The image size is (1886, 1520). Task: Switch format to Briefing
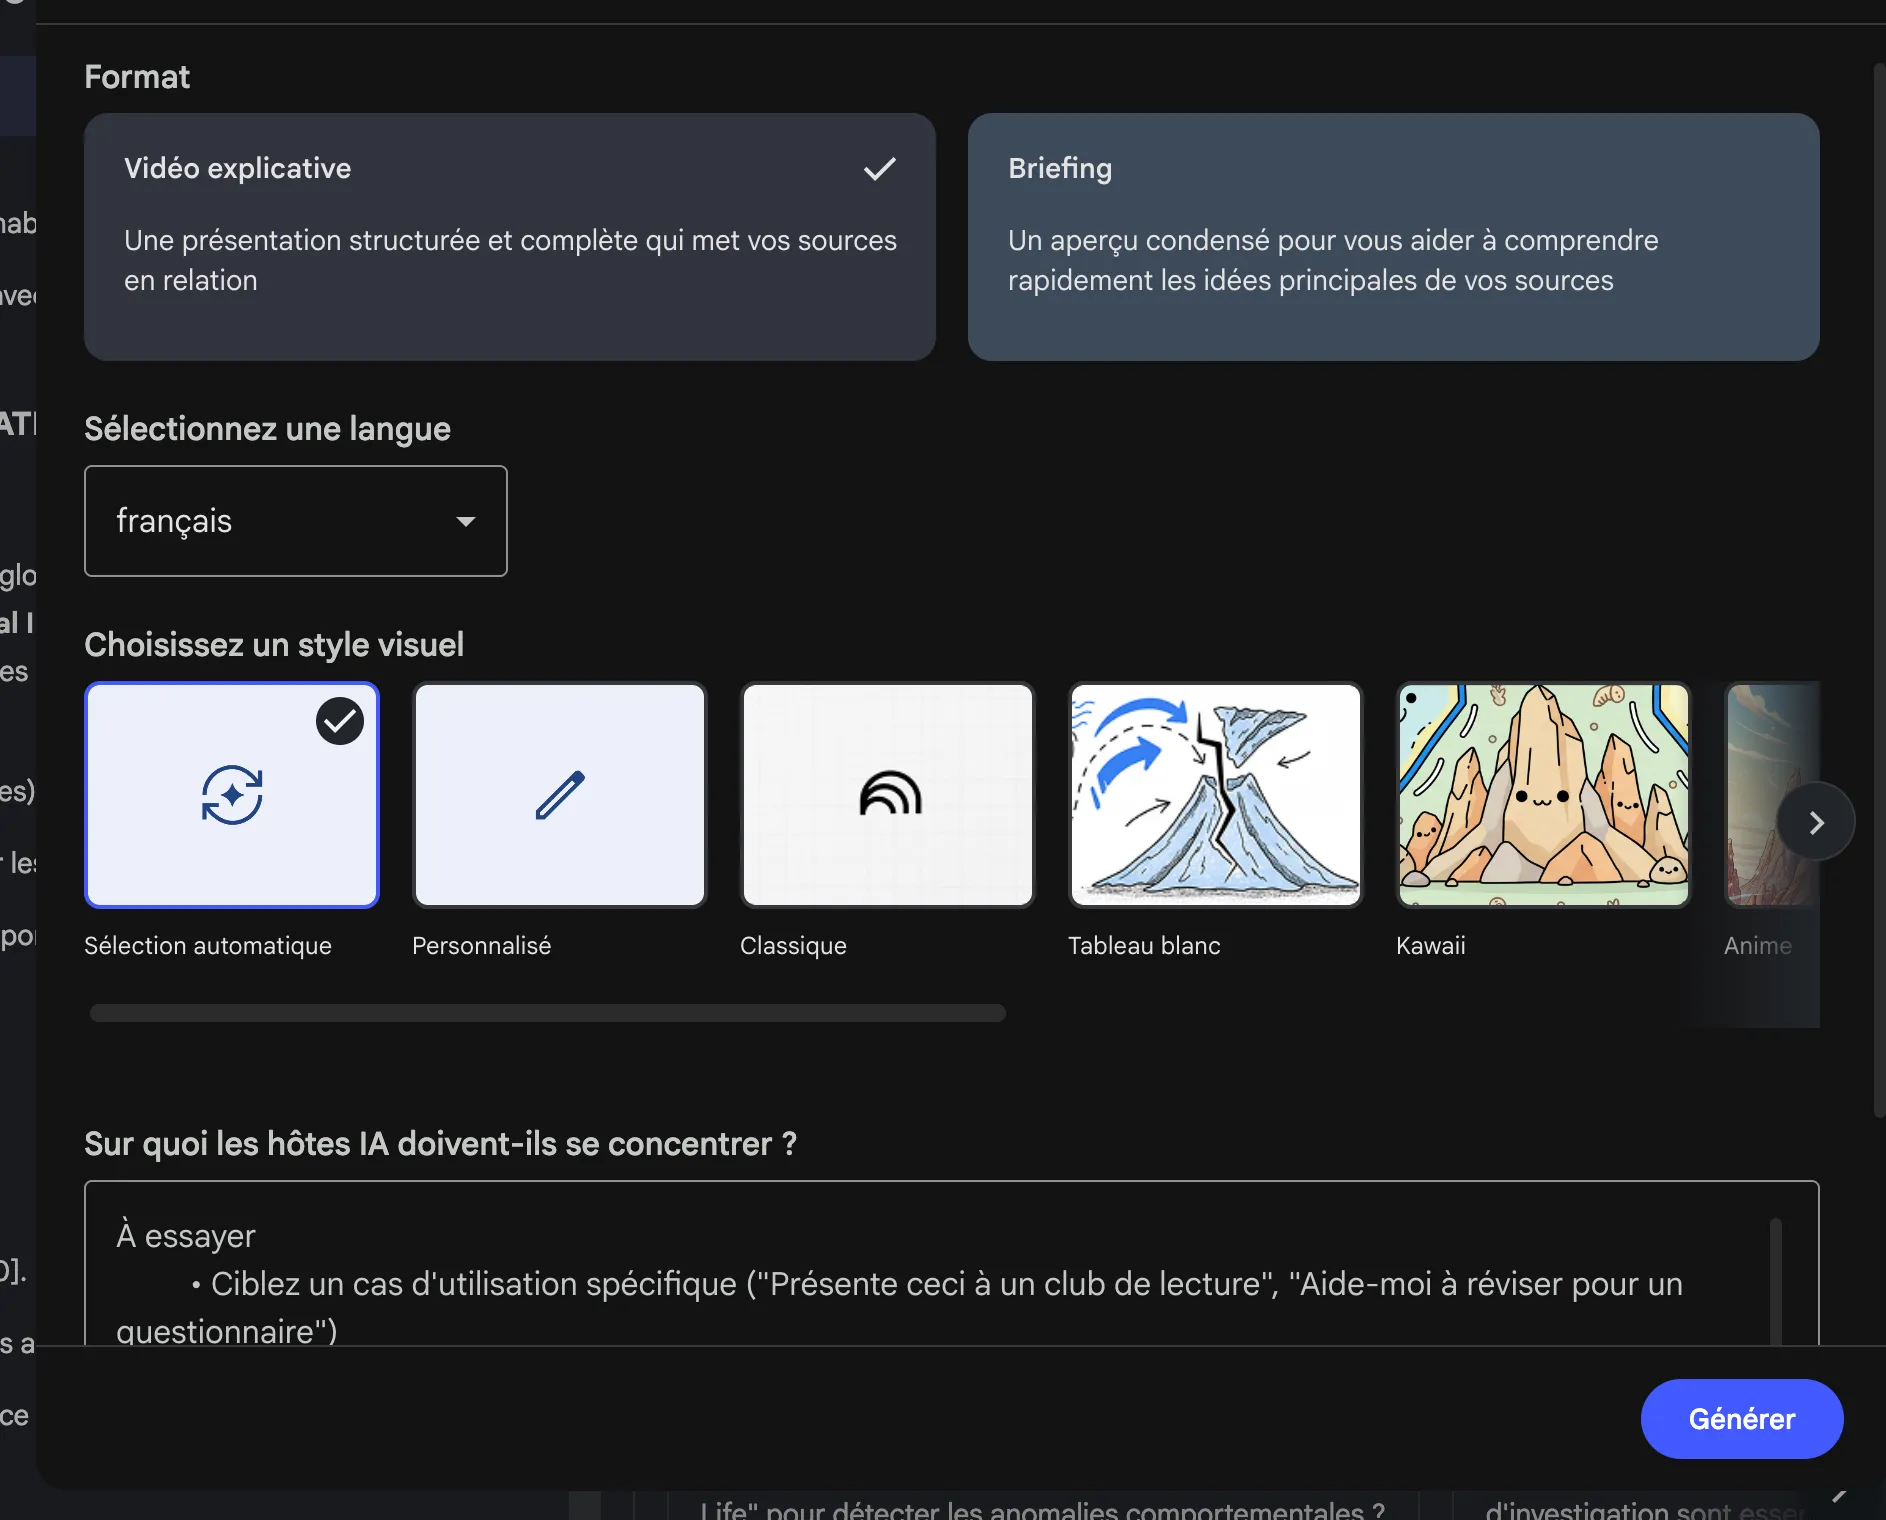point(1393,238)
